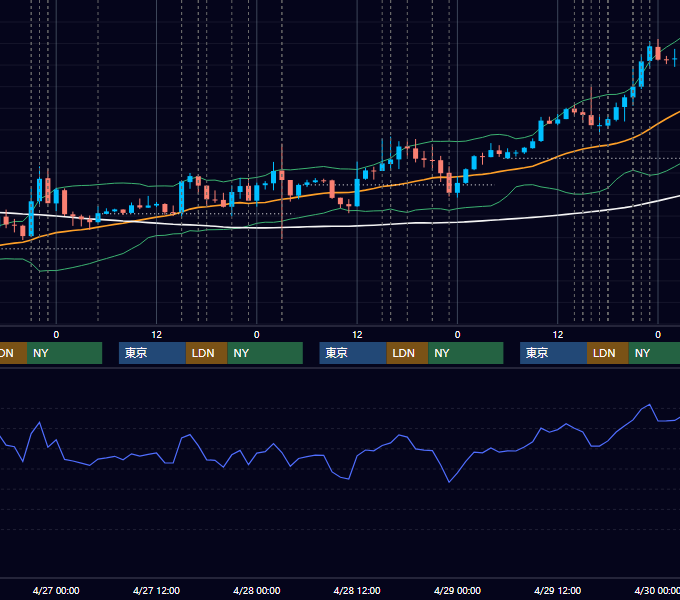This screenshot has width=680, height=600.
Task: Click the 4/28 00:00 date label
Action: click(257, 590)
